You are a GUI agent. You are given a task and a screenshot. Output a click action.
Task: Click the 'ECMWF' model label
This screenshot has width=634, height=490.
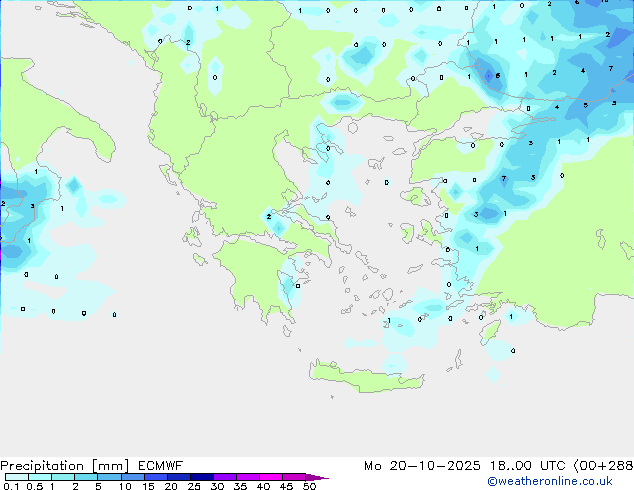click(x=161, y=466)
